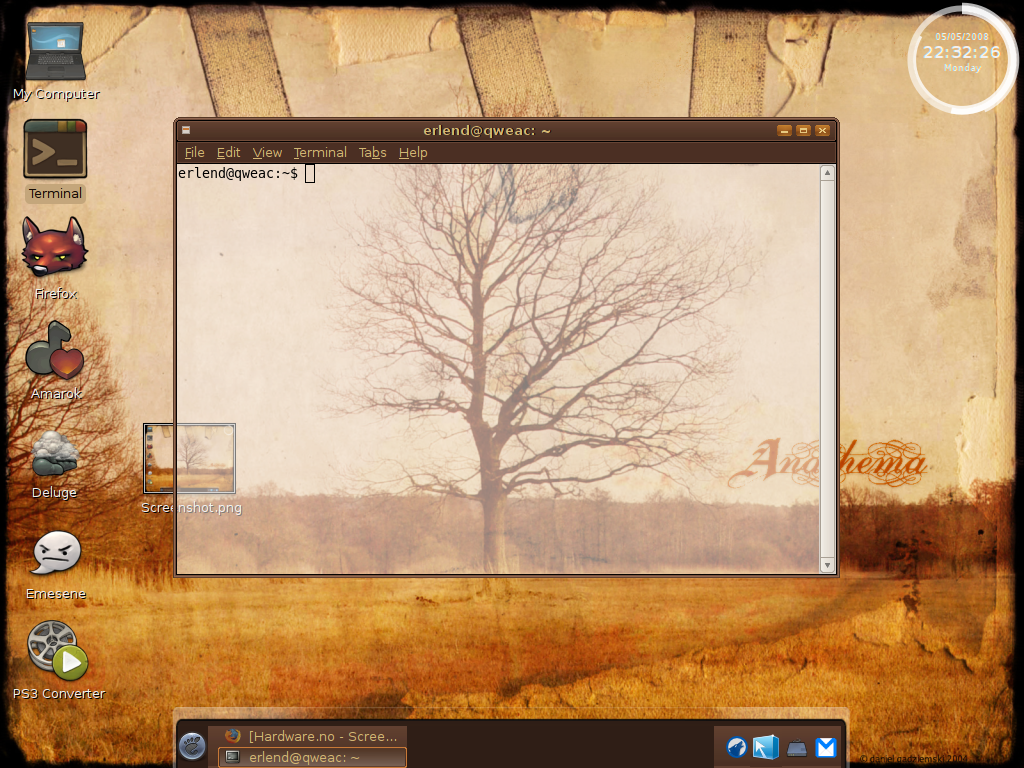Open the Help menu in terminal
Viewport: 1024px width, 768px height.
tap(413, 153)
